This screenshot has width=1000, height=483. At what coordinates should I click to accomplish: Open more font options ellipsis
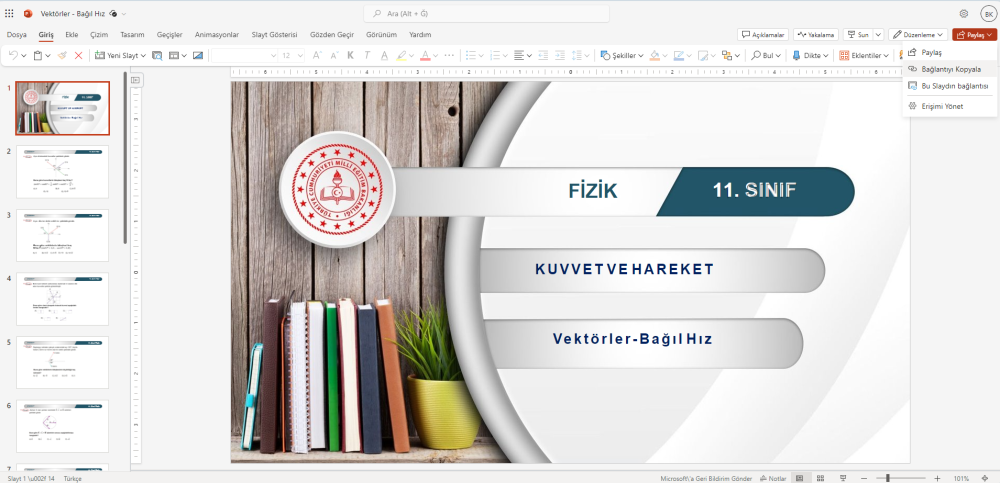(449, 56)
